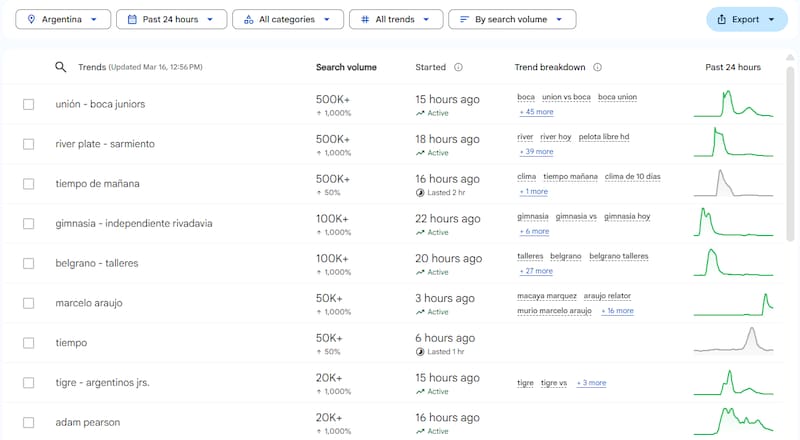The width and height of the screenshot is (800, 440).
Task: Click the Active trend icon in marcelo araujo row
Action: [420, 312]
